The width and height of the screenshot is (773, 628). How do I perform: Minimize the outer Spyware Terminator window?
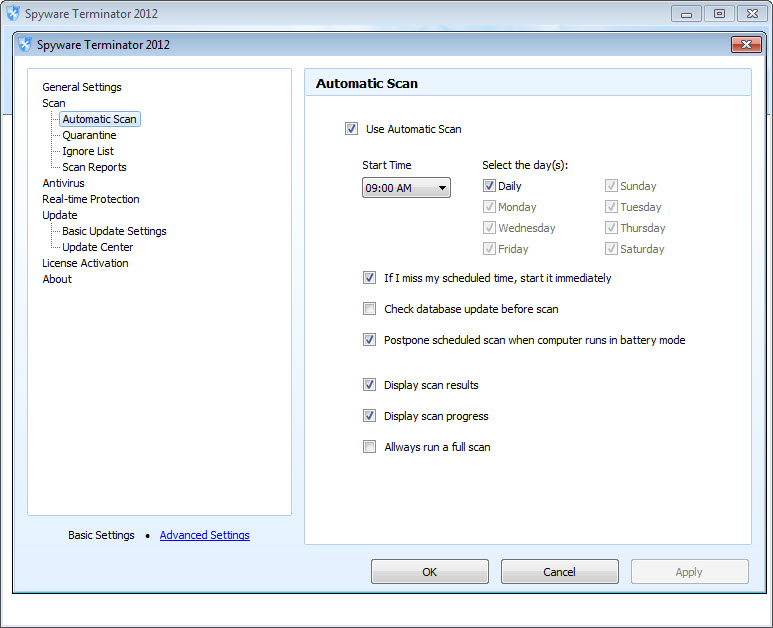(x=686, y=14)
